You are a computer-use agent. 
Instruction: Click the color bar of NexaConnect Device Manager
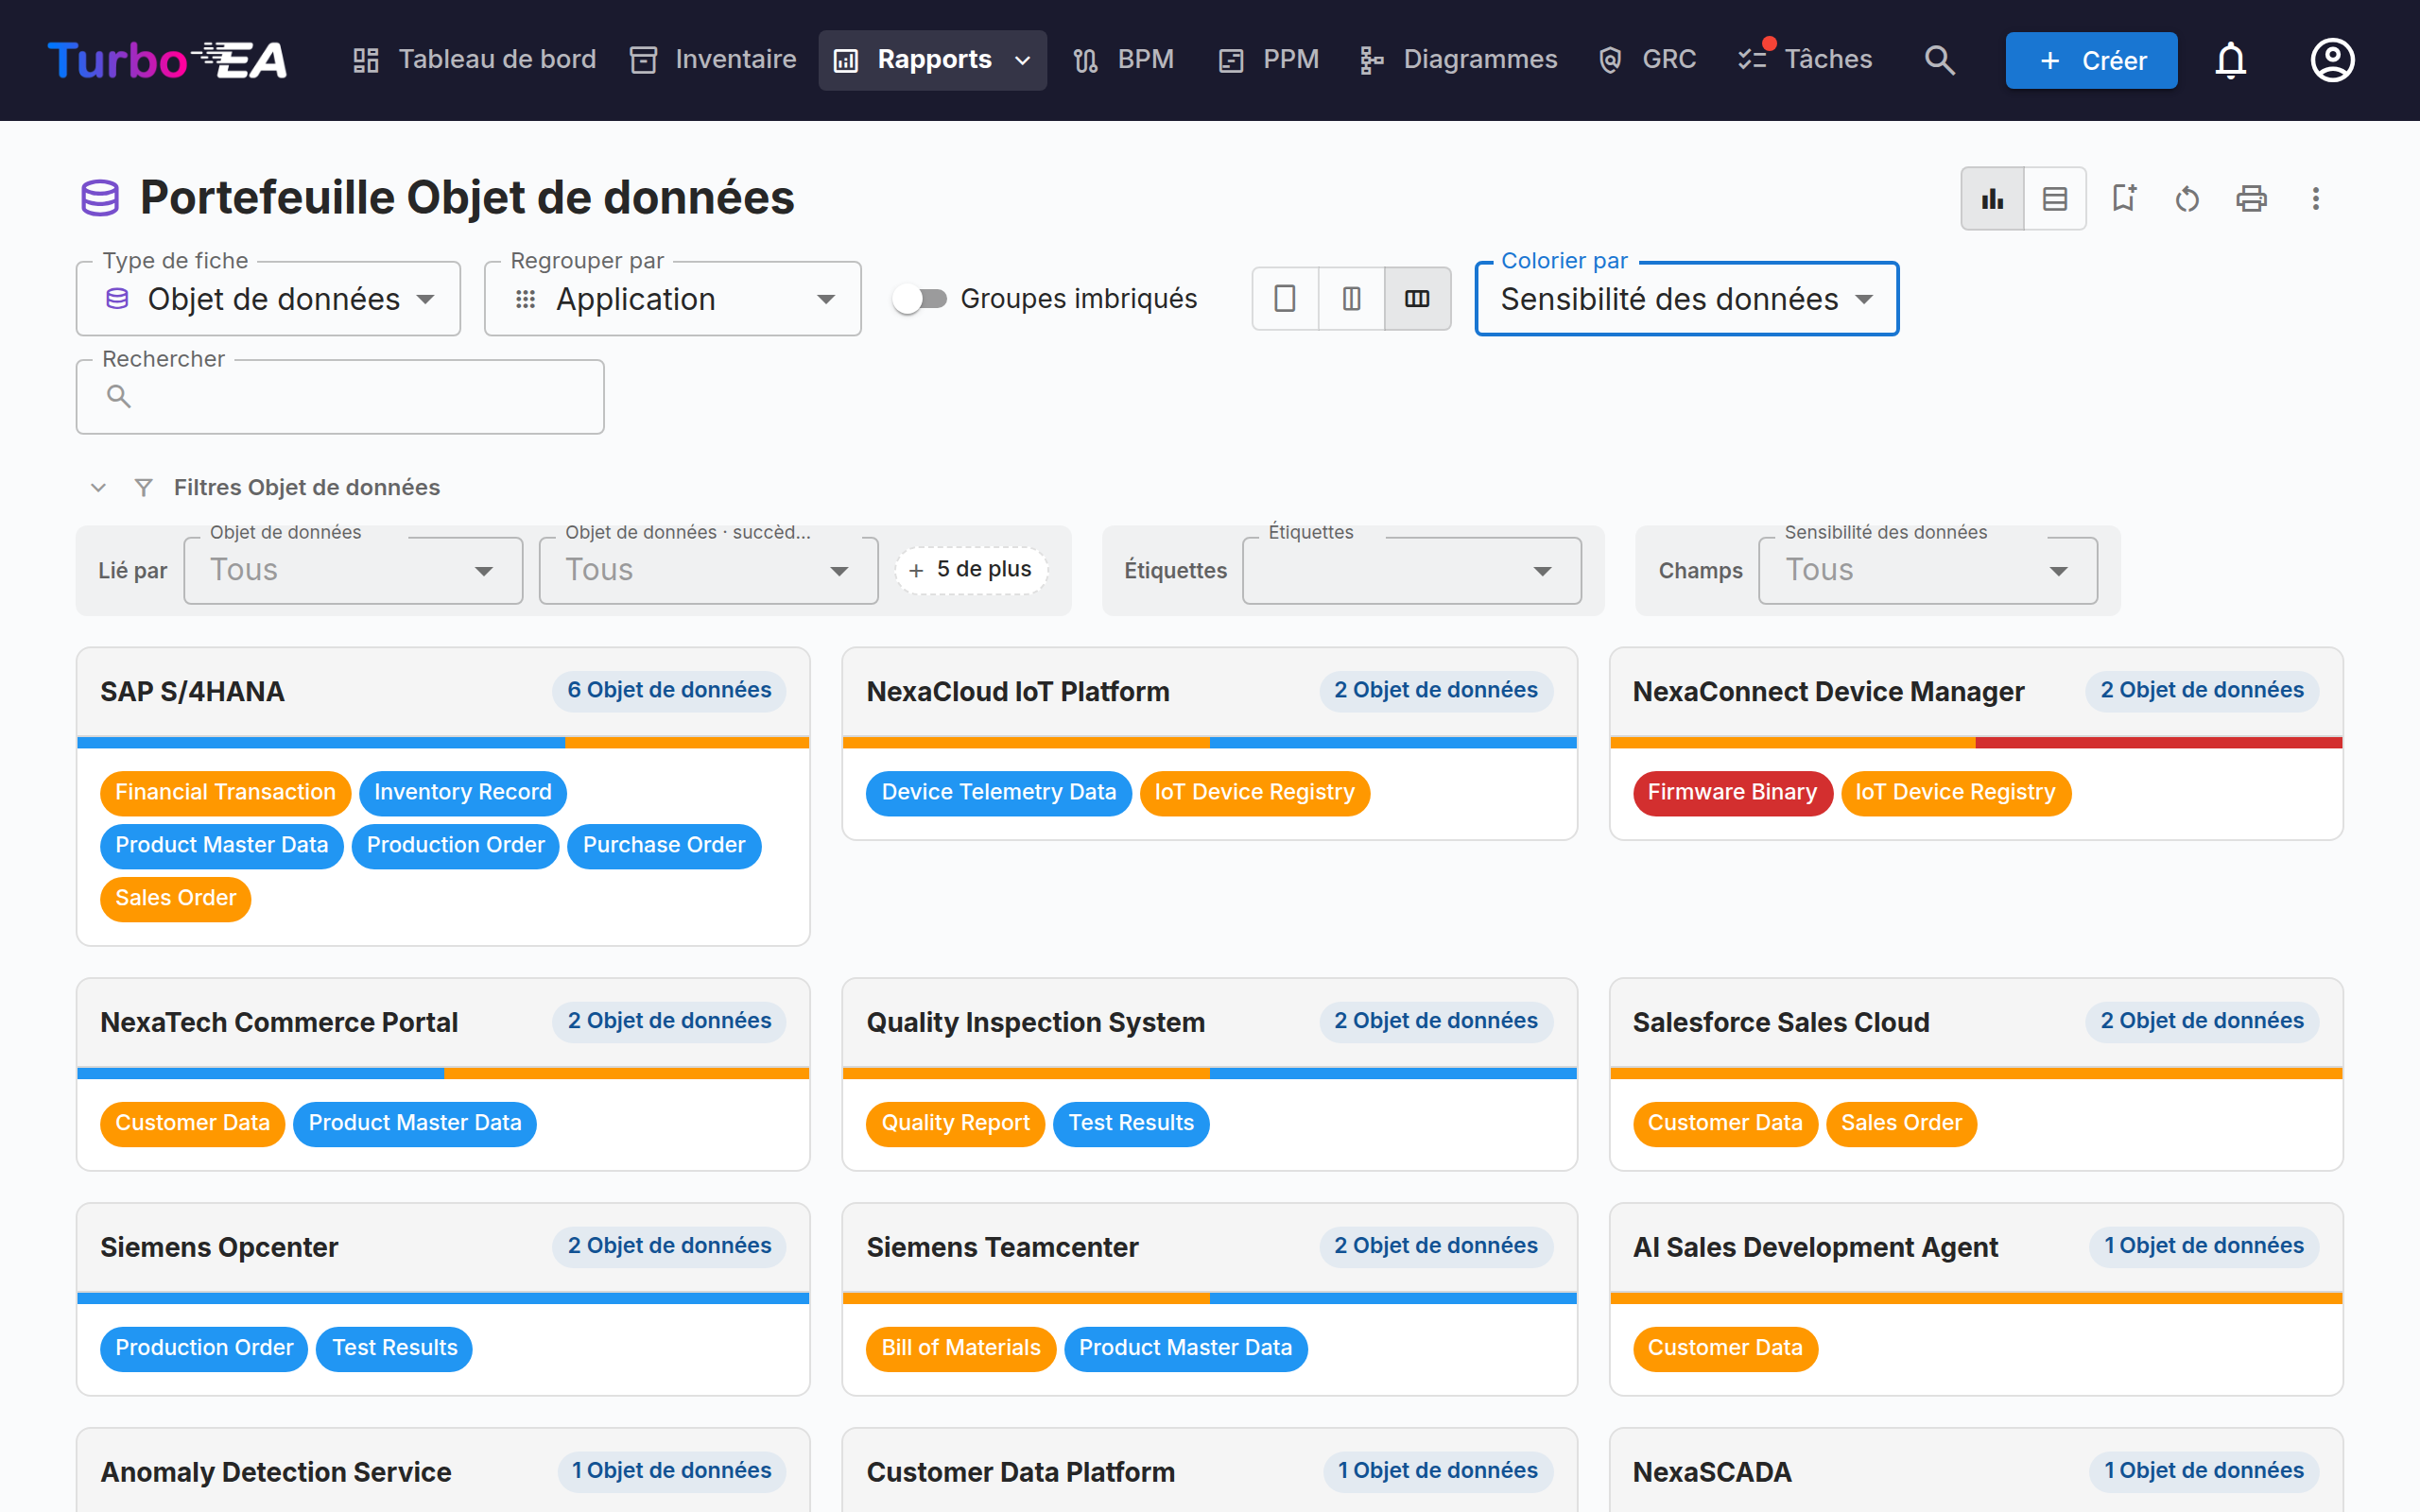[1976, 743]
